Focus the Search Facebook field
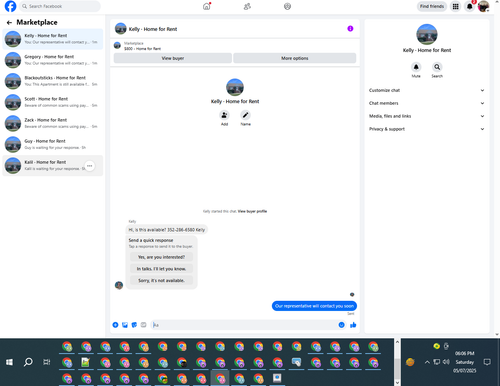This screenshot has height=386, width=500. tap(60, 6)
